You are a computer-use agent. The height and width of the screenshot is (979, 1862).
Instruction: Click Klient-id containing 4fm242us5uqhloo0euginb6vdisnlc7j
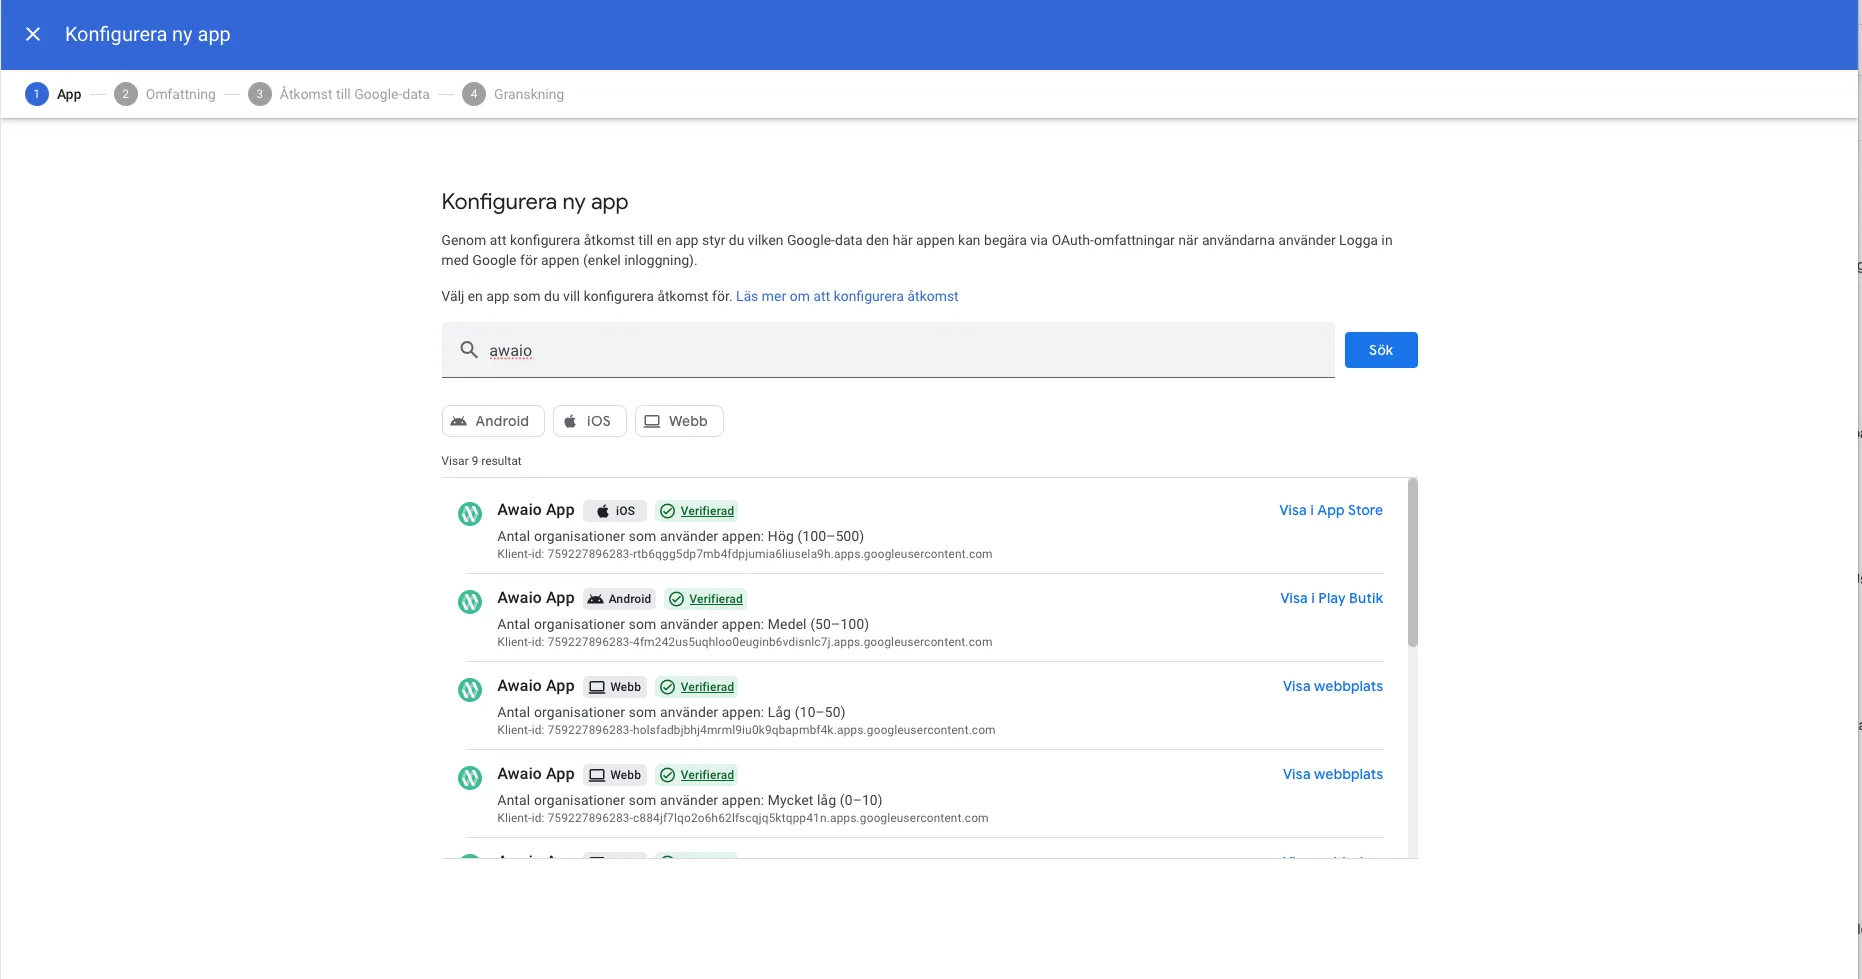(x=745, y=642)
